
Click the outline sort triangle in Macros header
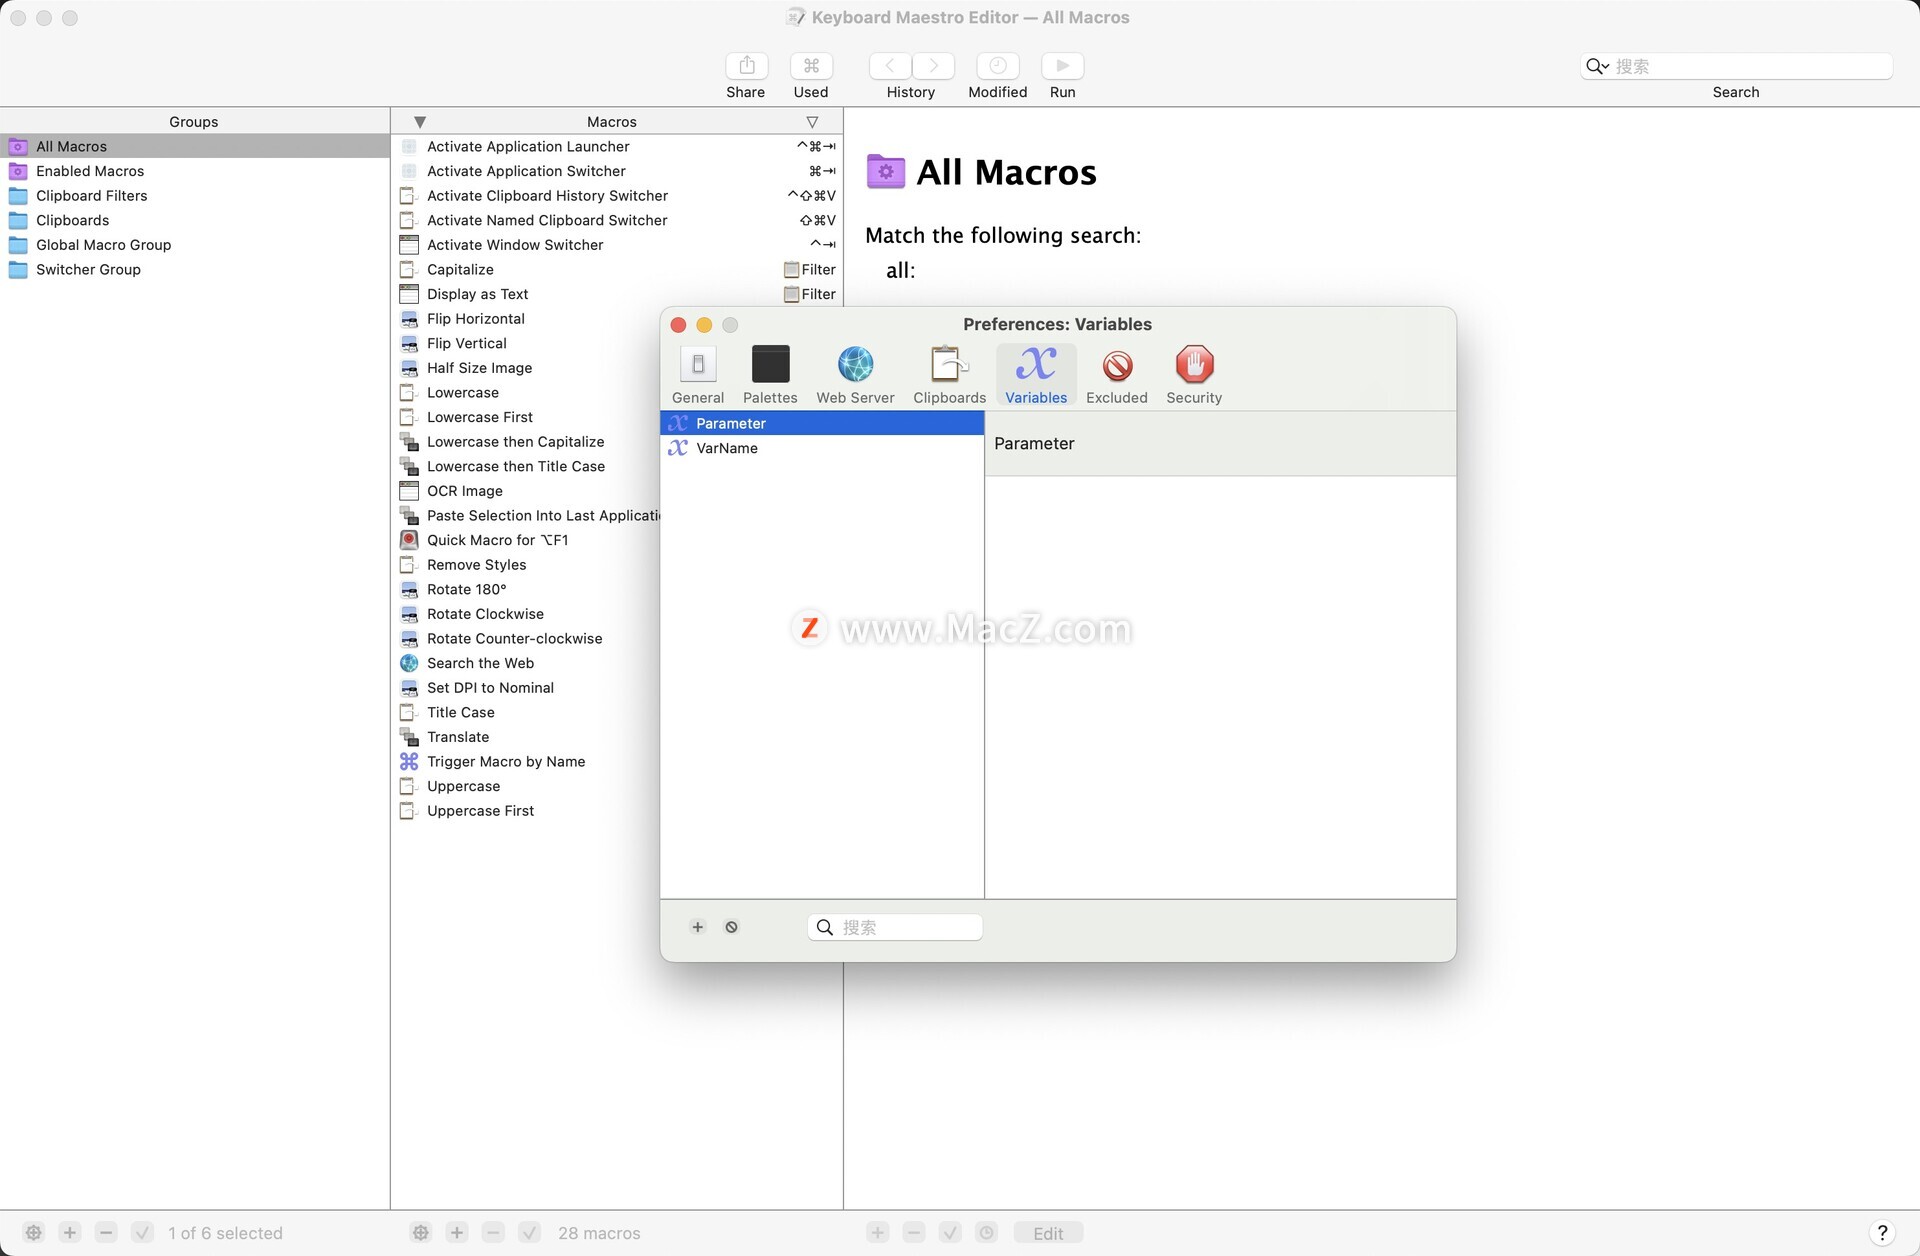(812, 122)
